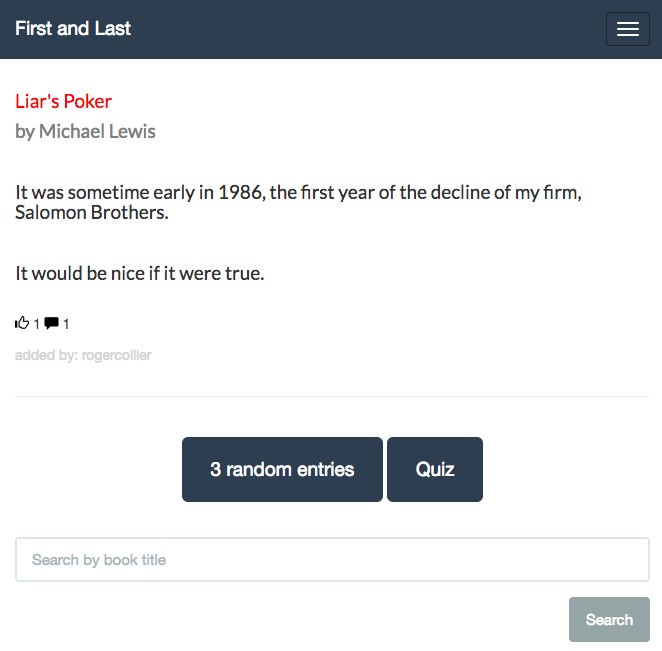Click the "added by:" label

tap(47, 355)
